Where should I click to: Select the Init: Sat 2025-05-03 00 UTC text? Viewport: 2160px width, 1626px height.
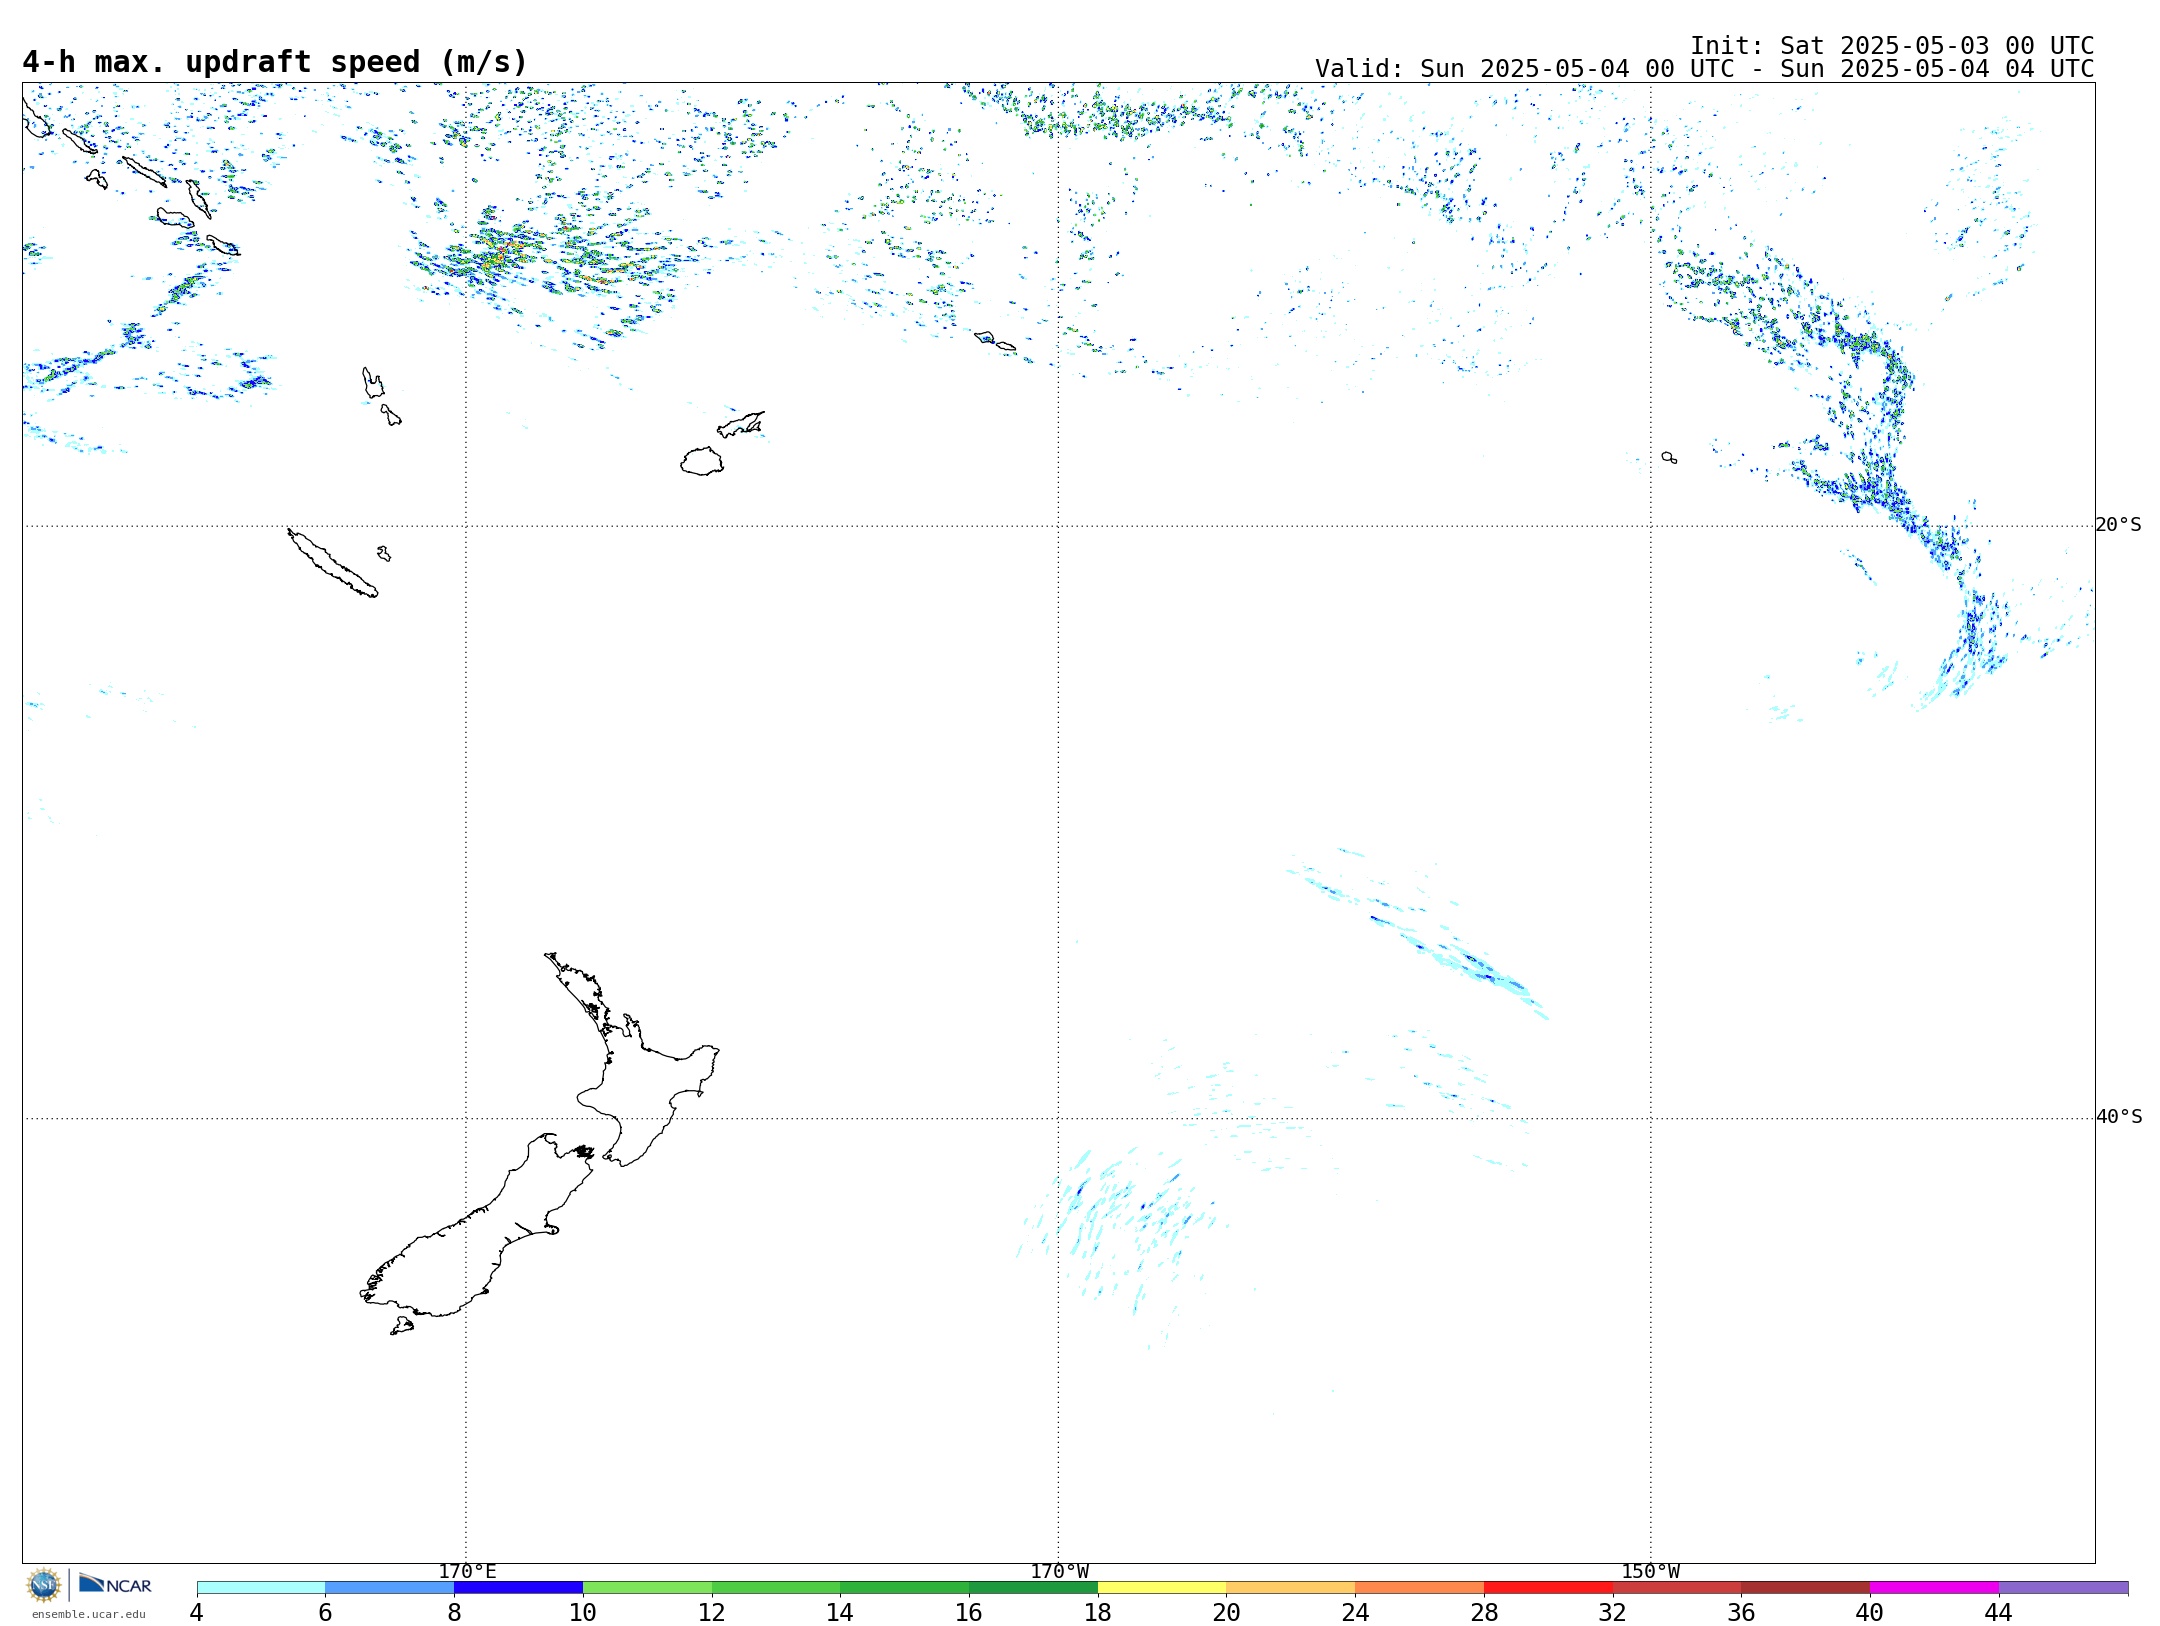(x=1892, y=46)
